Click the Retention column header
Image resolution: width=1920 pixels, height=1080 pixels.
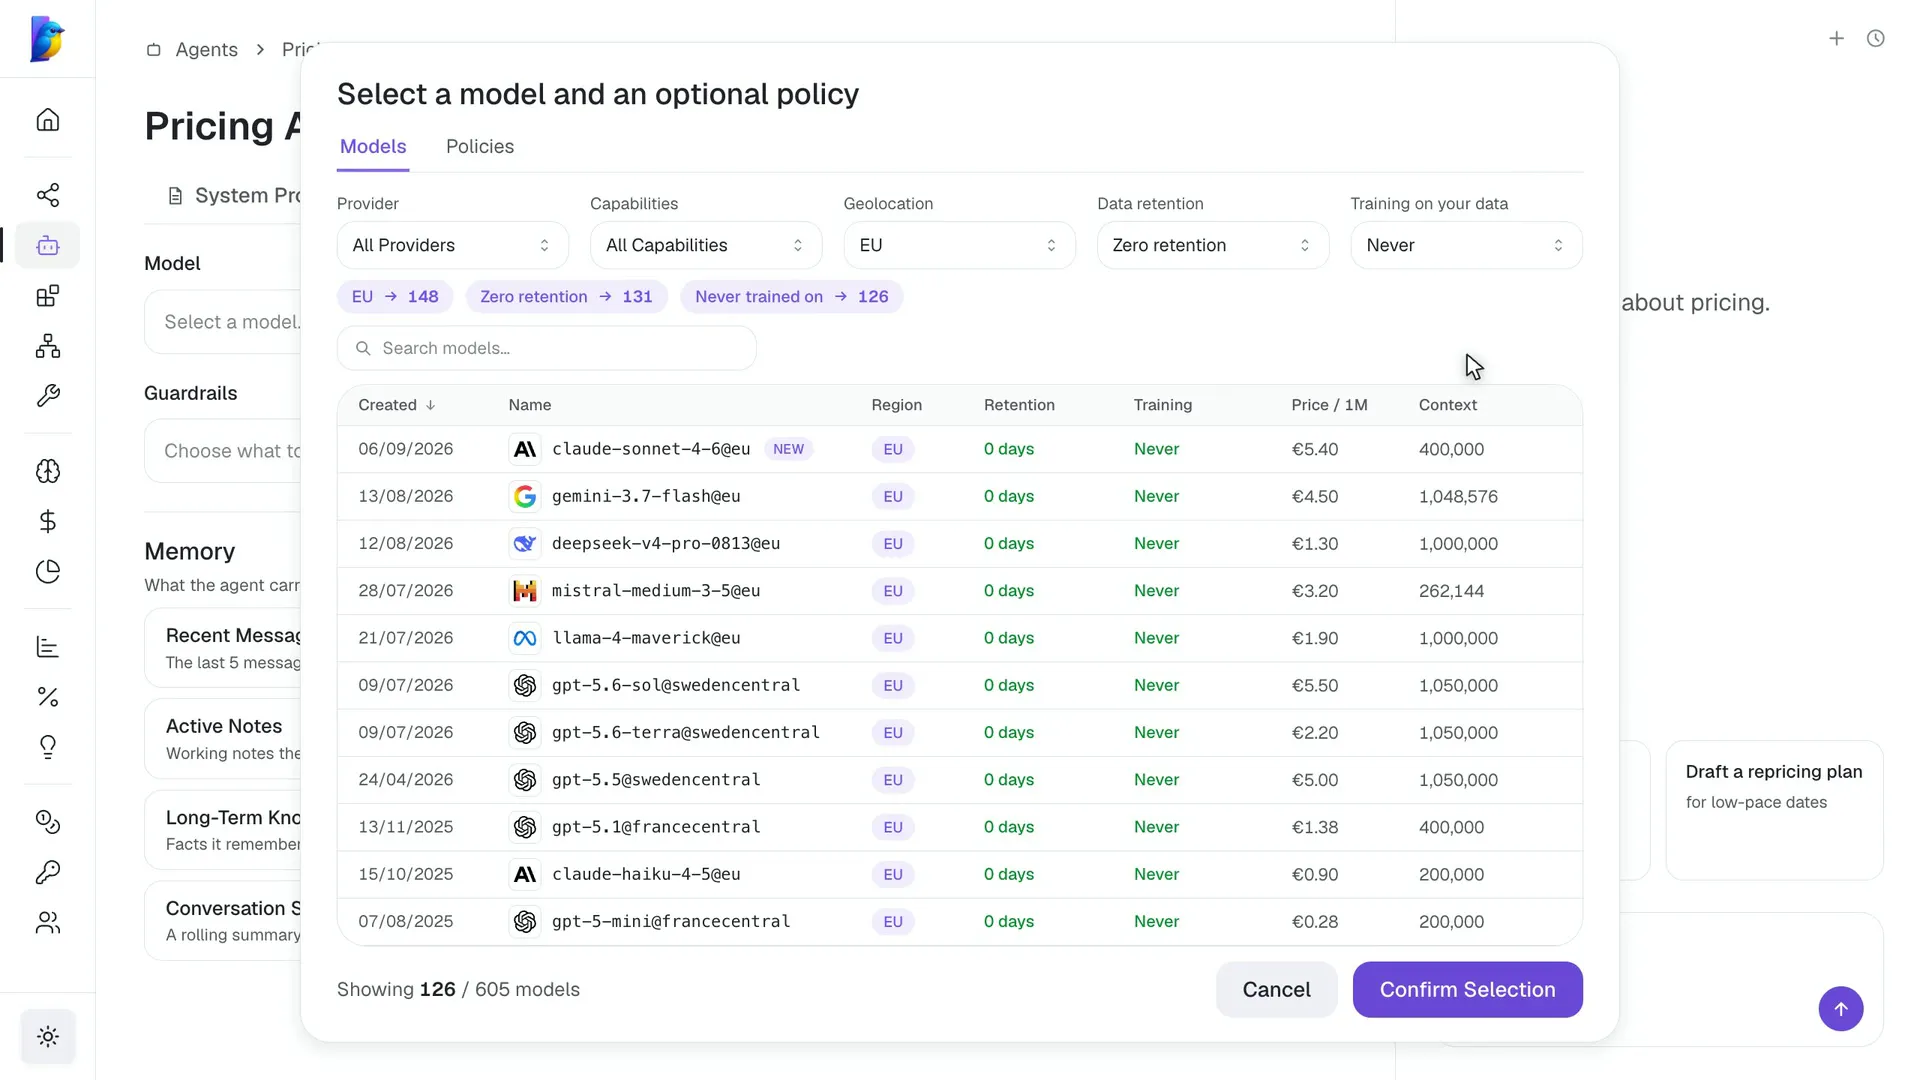point(1019,405)
